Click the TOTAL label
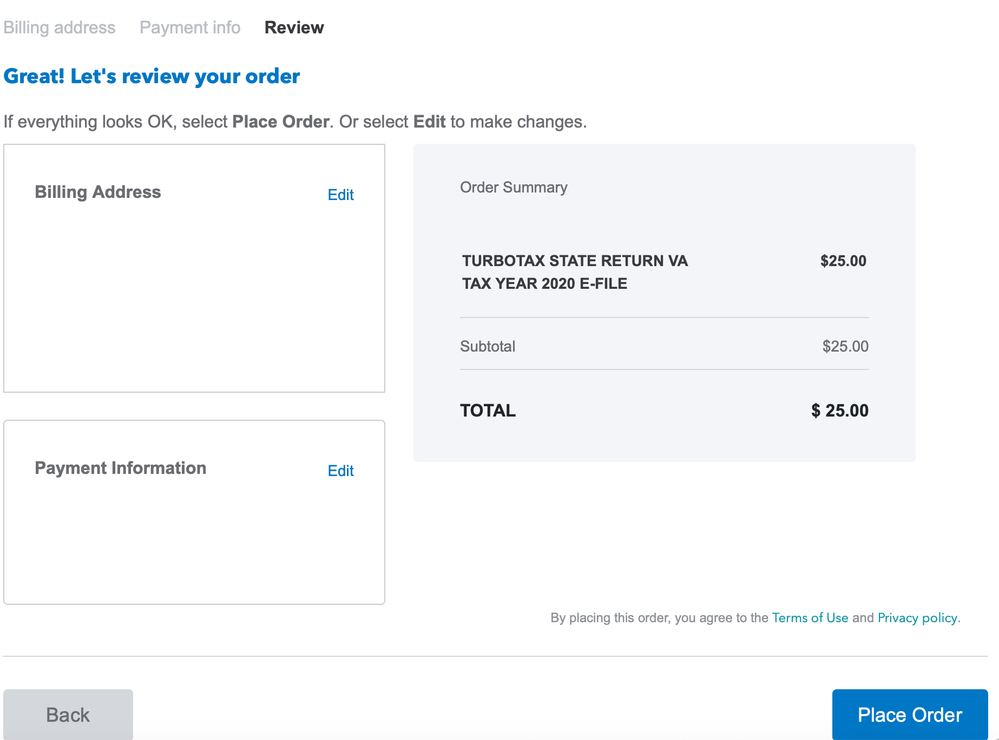Image resolution: width=999 pixels, height=740 pixels. click(487, 410)
